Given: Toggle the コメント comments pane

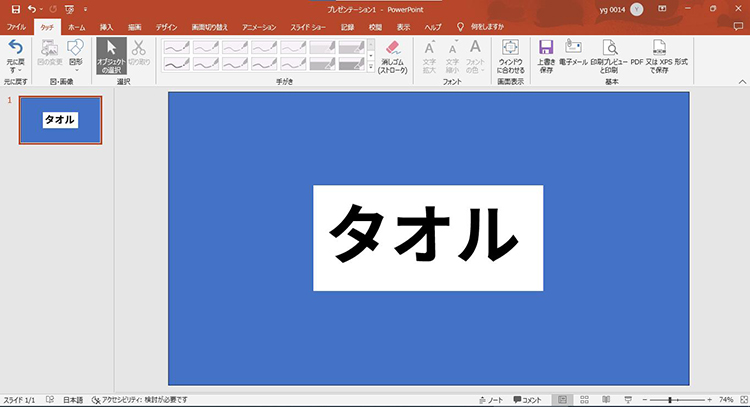Looking at the screenshot, I should pos(527,399).
